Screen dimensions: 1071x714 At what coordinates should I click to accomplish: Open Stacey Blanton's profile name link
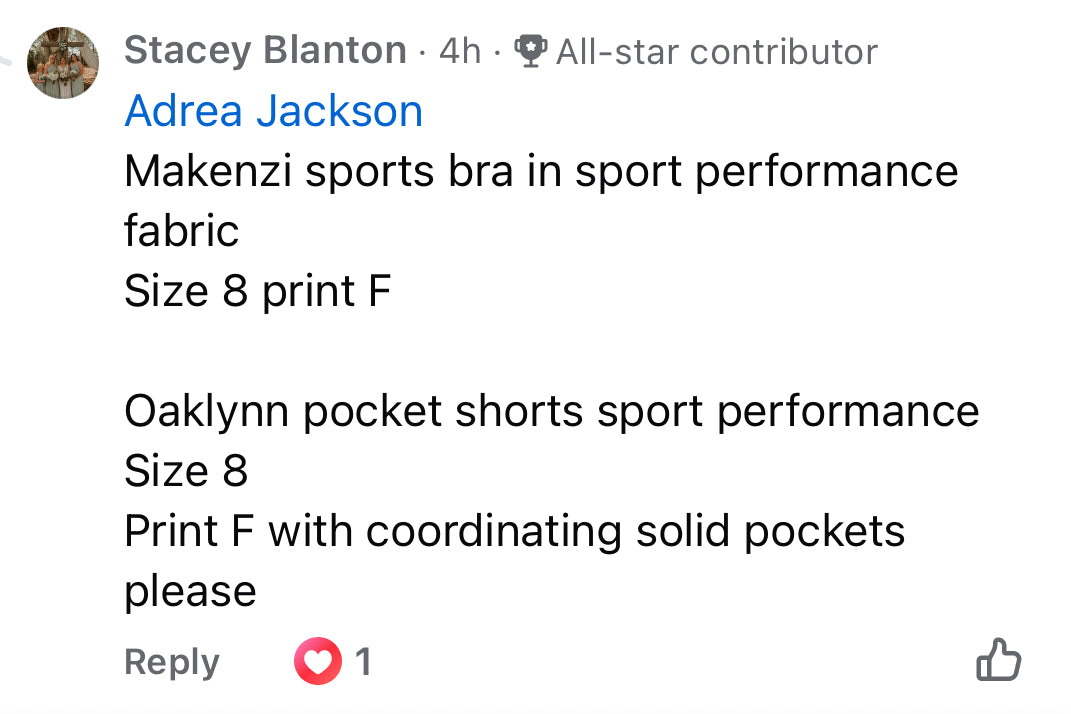(x=265, y=50)
